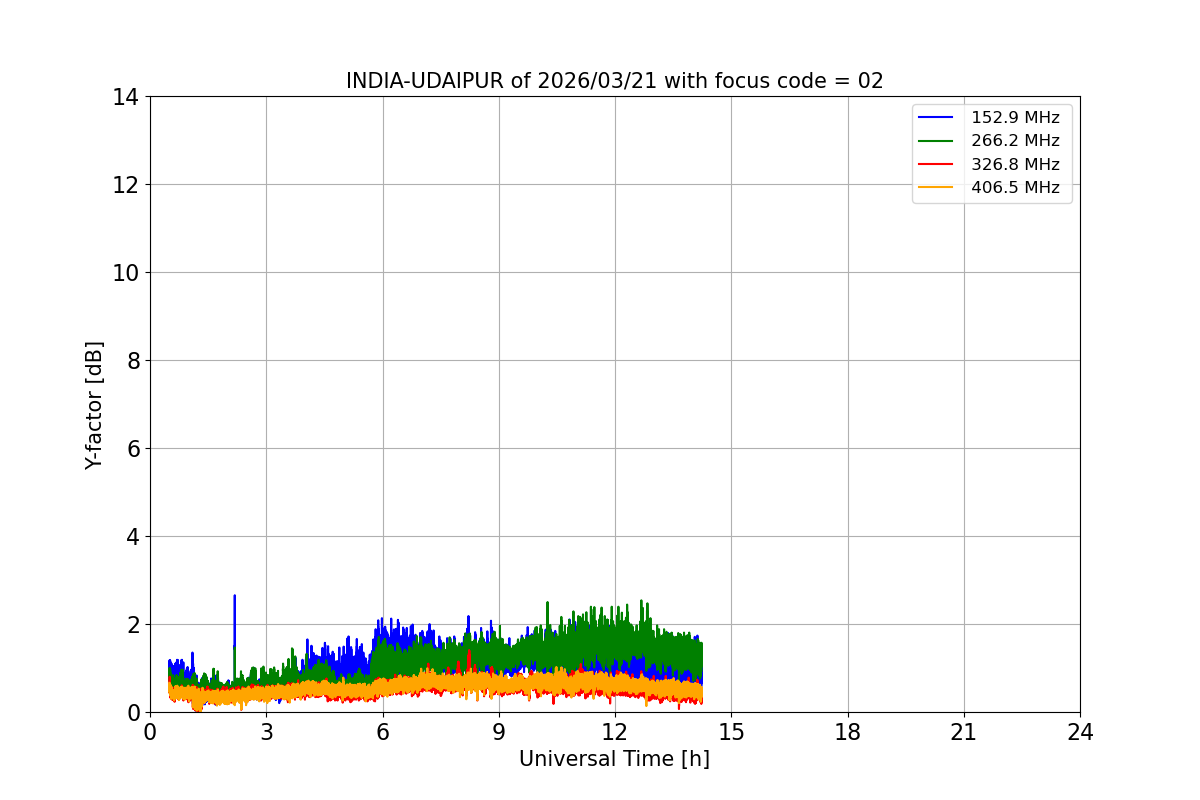Click x-axis tick label 6
The width and height of the screenshot is (1200, 800).
[382, 732]
